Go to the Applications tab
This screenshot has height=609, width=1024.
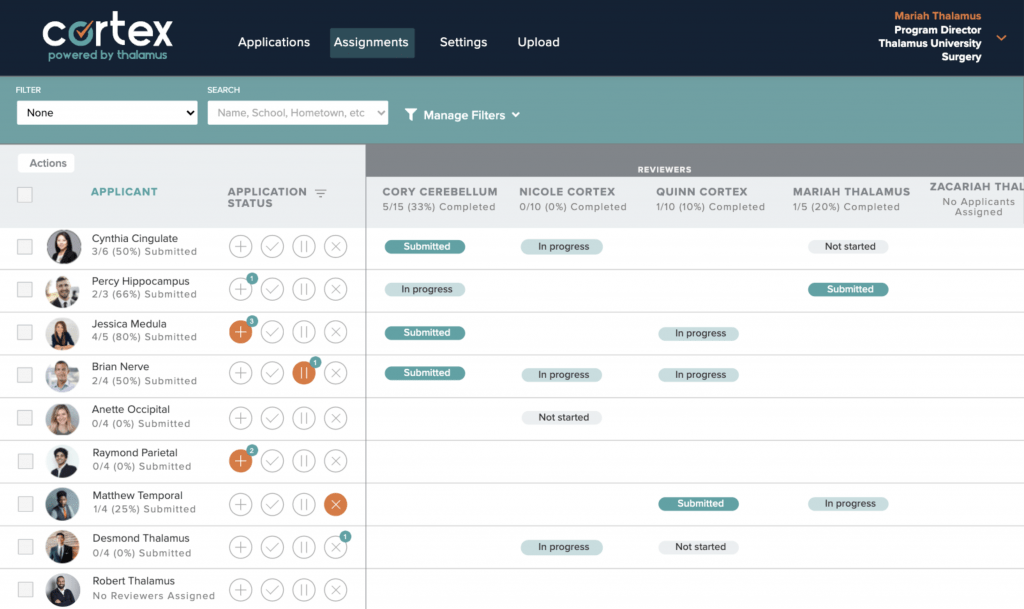(x=274, y=42)
